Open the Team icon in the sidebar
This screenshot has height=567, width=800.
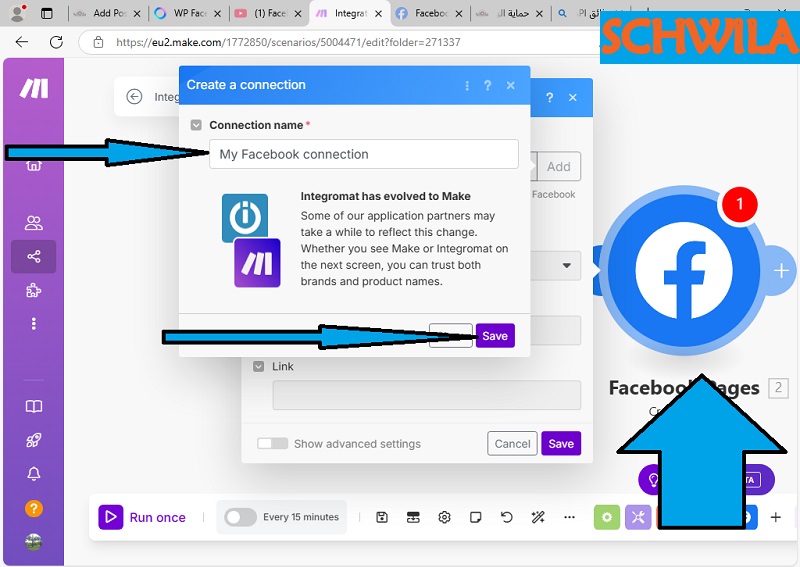(34, 223)
